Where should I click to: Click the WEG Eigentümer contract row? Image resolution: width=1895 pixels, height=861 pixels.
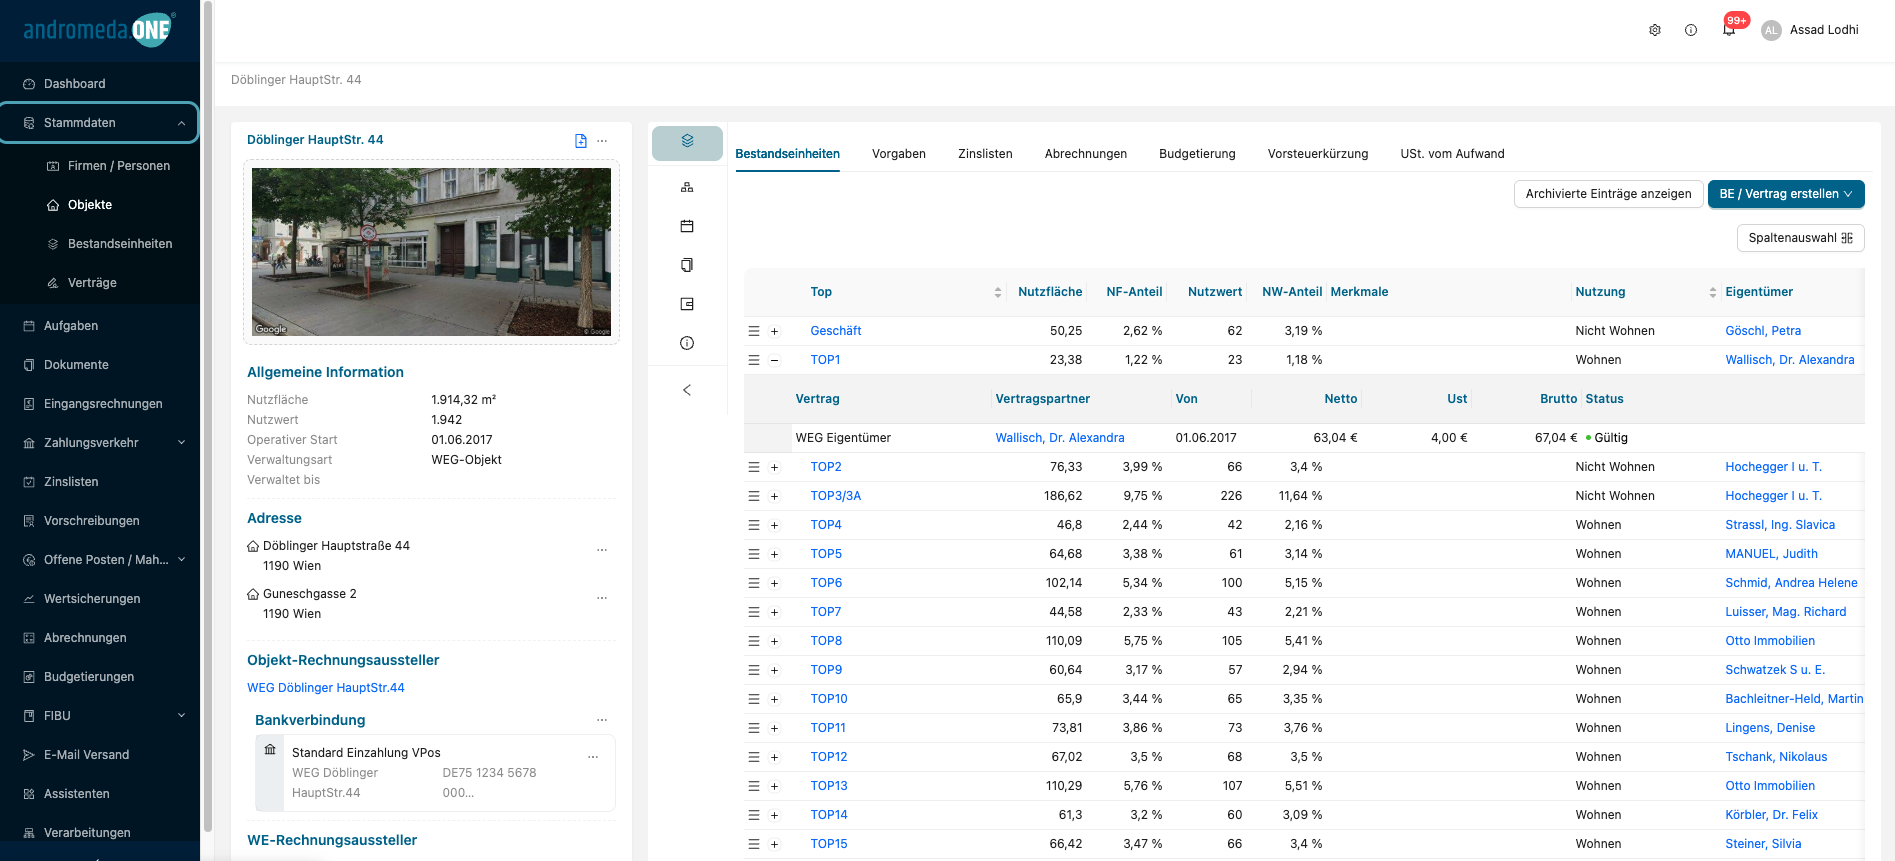pos(1304,438)
